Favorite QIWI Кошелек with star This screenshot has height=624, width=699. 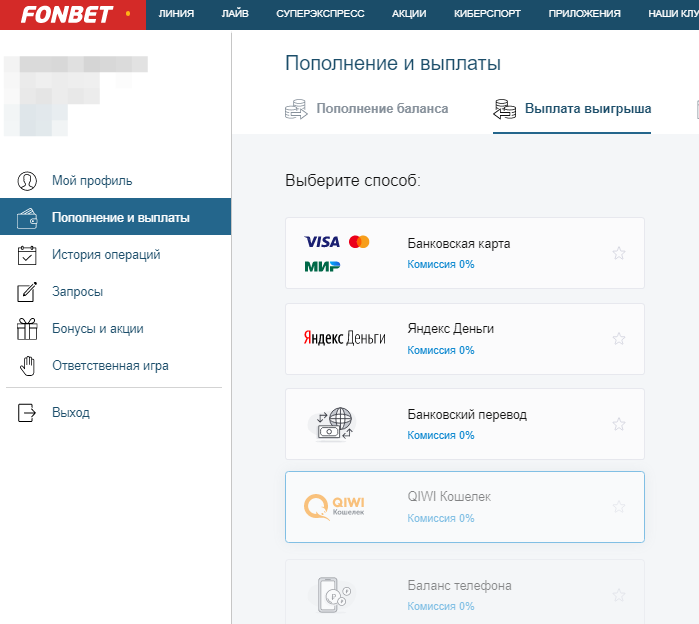tap(619, 507)
